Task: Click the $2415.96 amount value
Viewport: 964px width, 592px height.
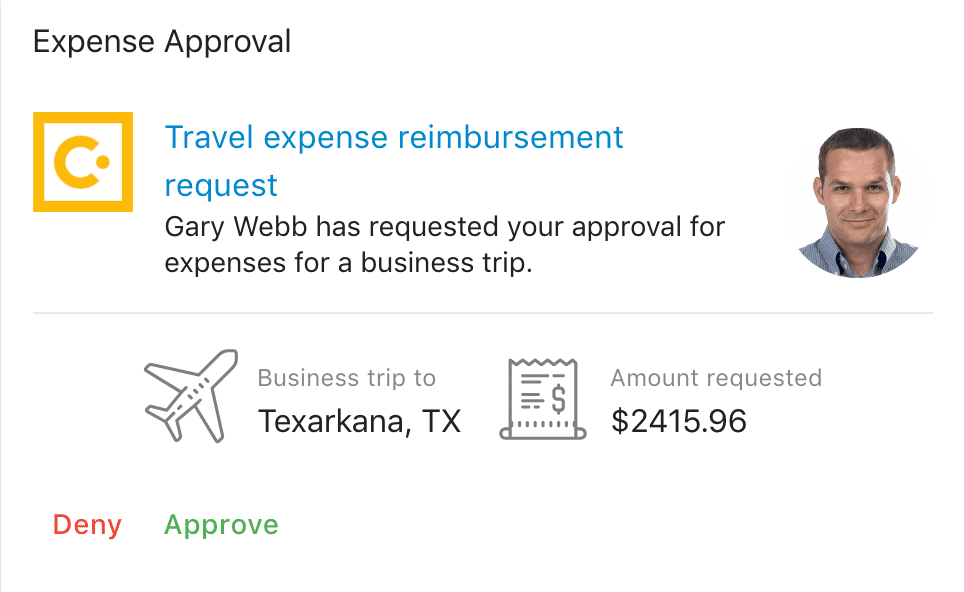Action: pos(679,422)
